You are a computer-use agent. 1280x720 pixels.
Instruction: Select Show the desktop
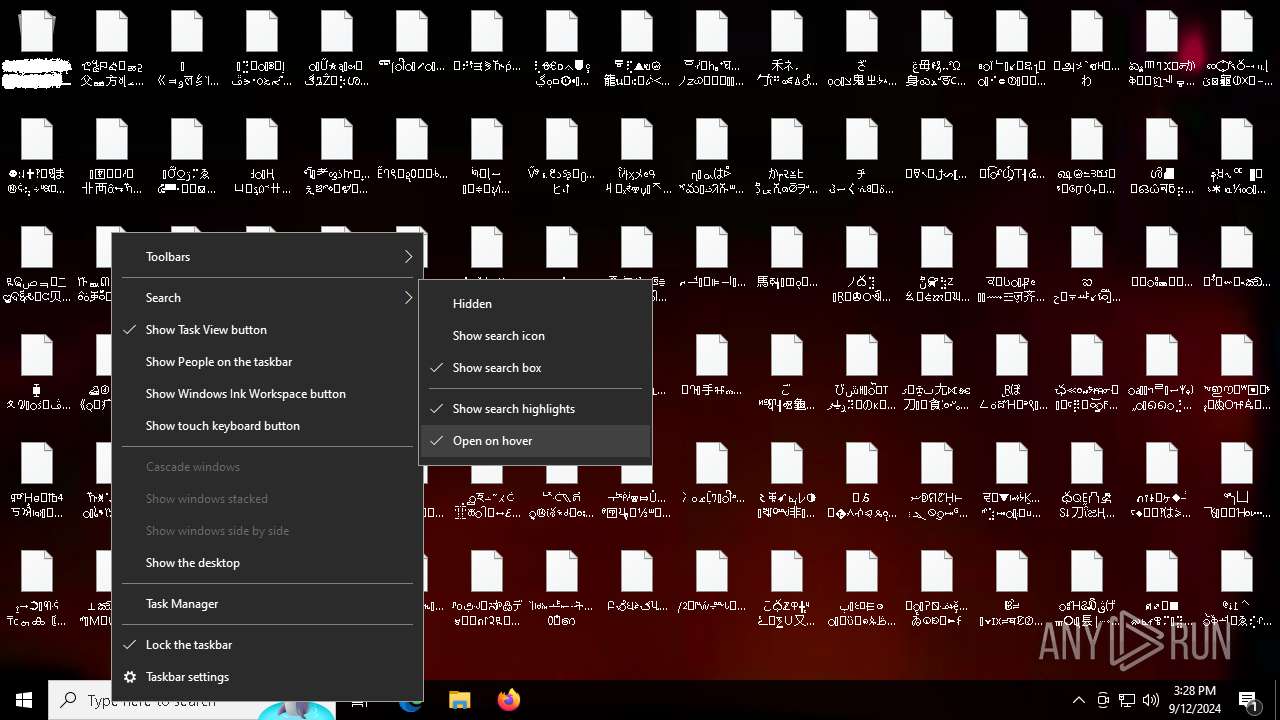pos(268,563)
